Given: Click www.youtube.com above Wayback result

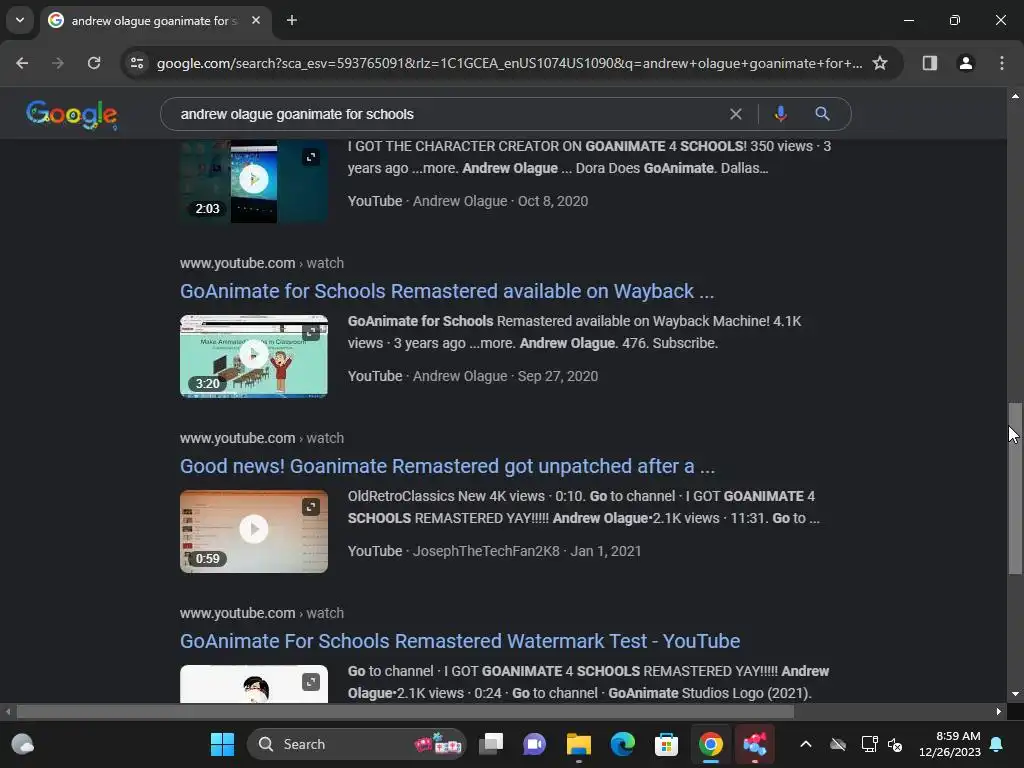Looking at the screenshot, I should coord(238,263).
